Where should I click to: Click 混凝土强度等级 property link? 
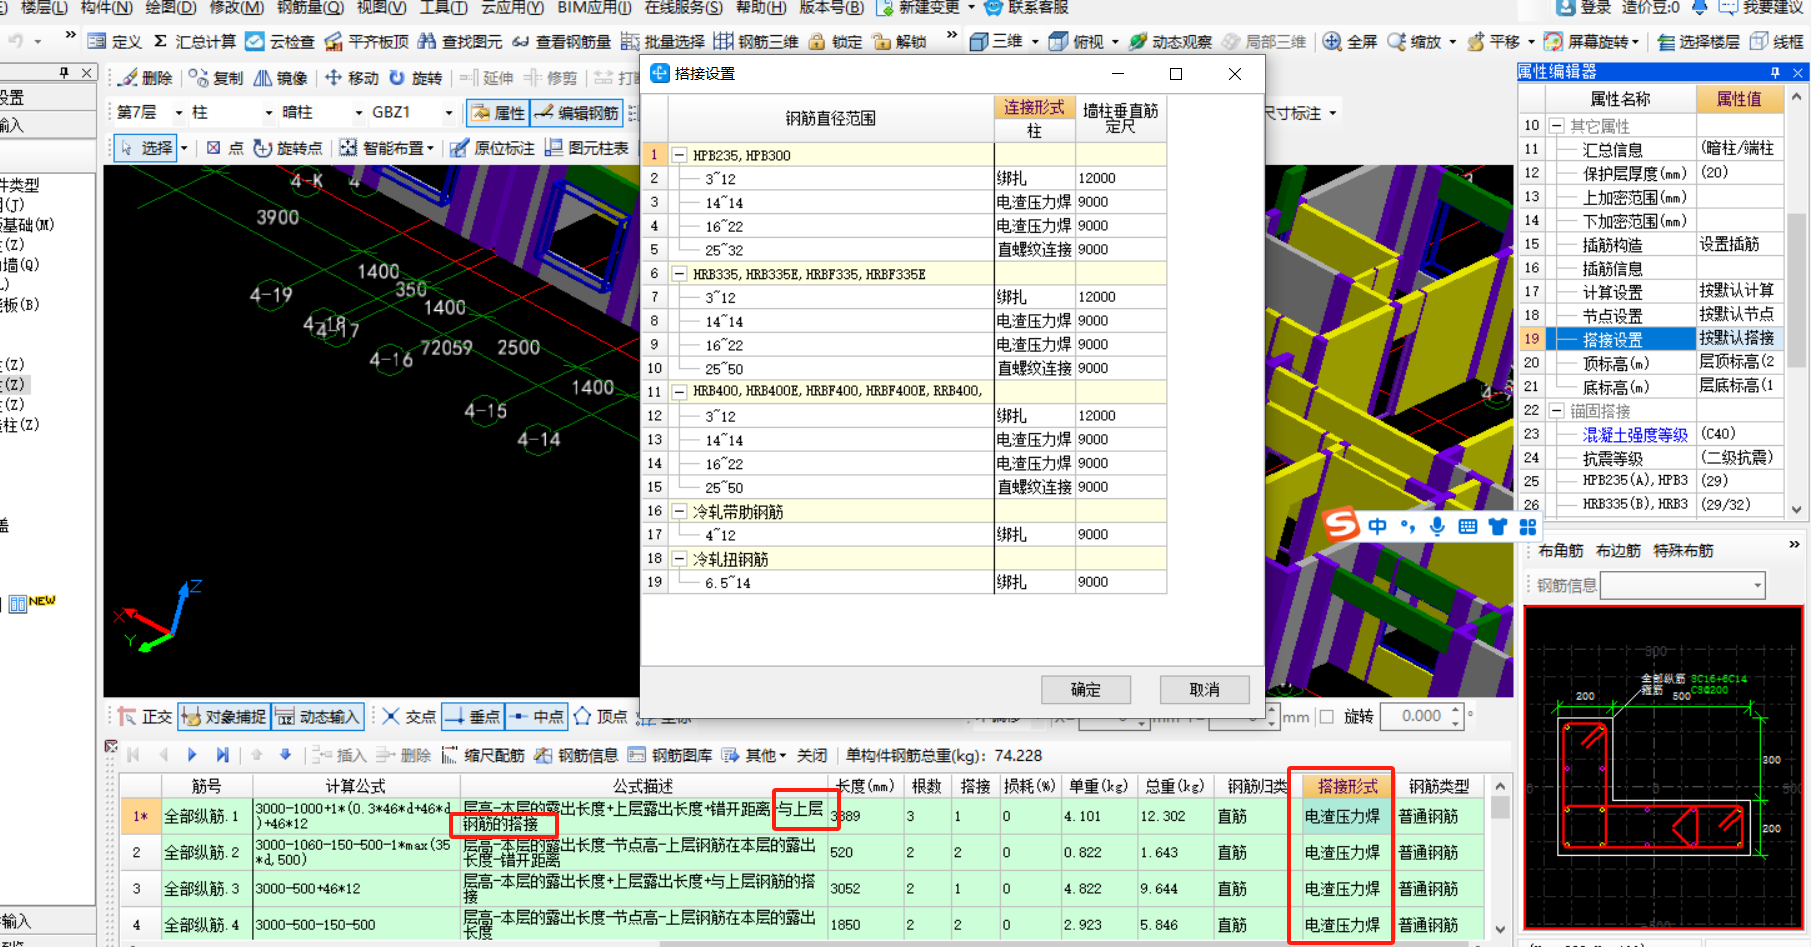point(1635,434)
